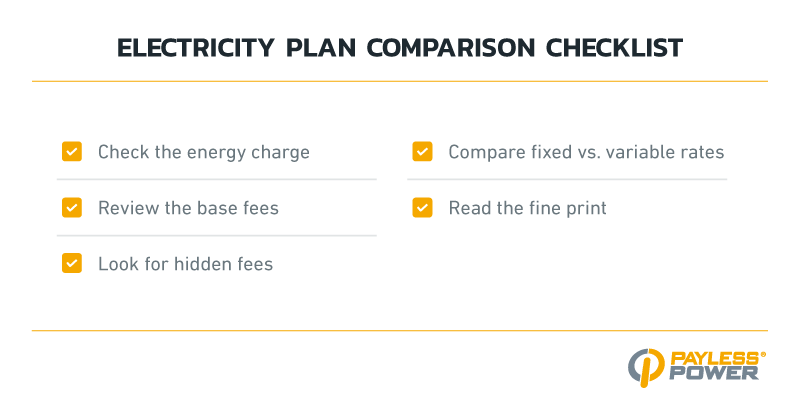Untick the 'Compare fixed vs. variable rates' checkbox

tap(422, 152)
